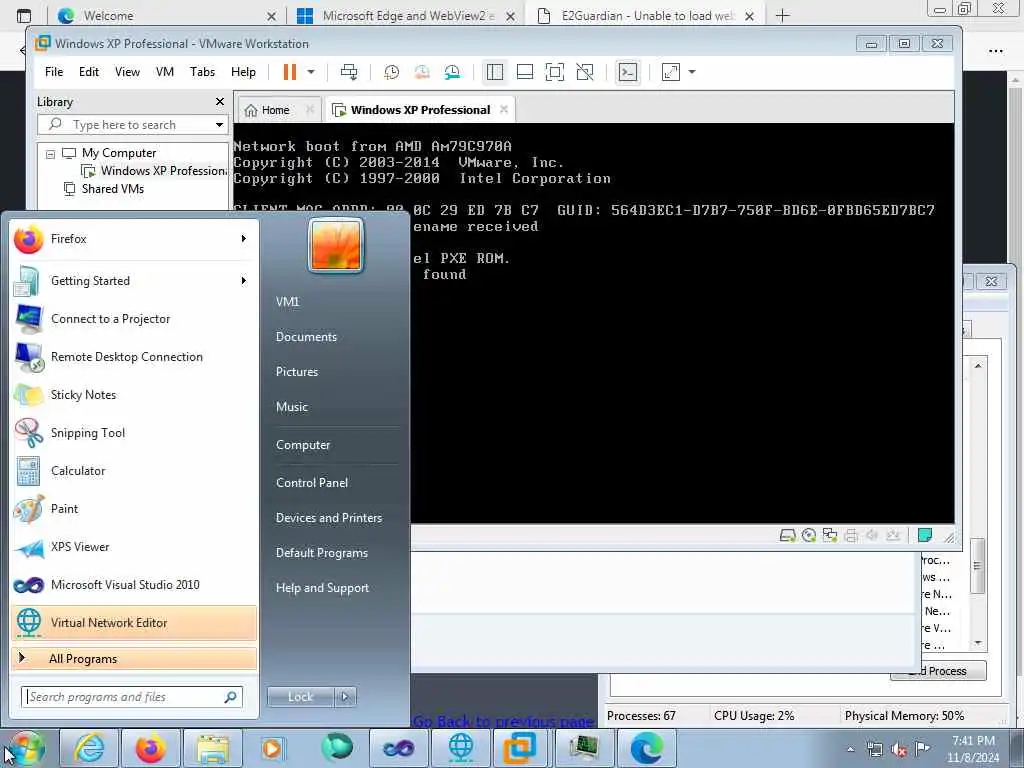Show hidden system tray icons arrow
The height and width of the screenshot is (768, 1024).
(850, 750)
